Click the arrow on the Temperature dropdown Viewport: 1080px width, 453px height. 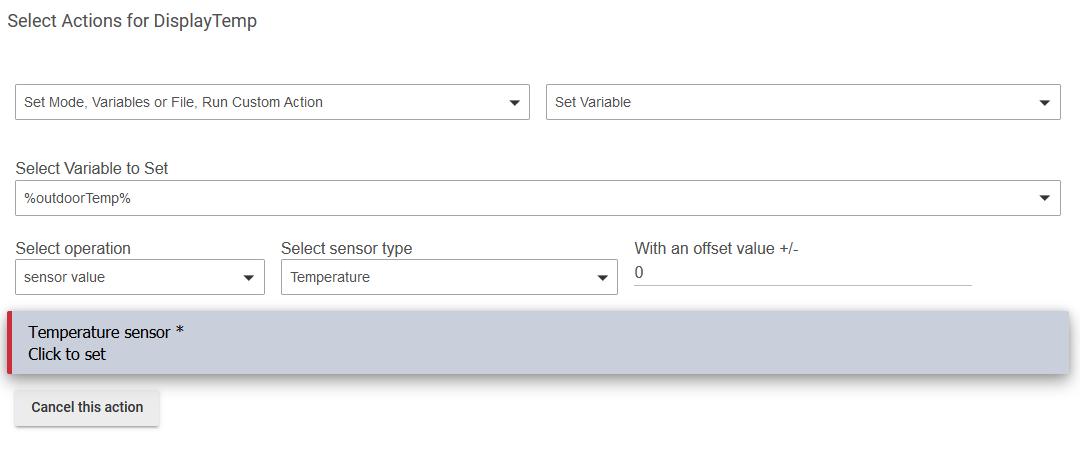[603, 278]
